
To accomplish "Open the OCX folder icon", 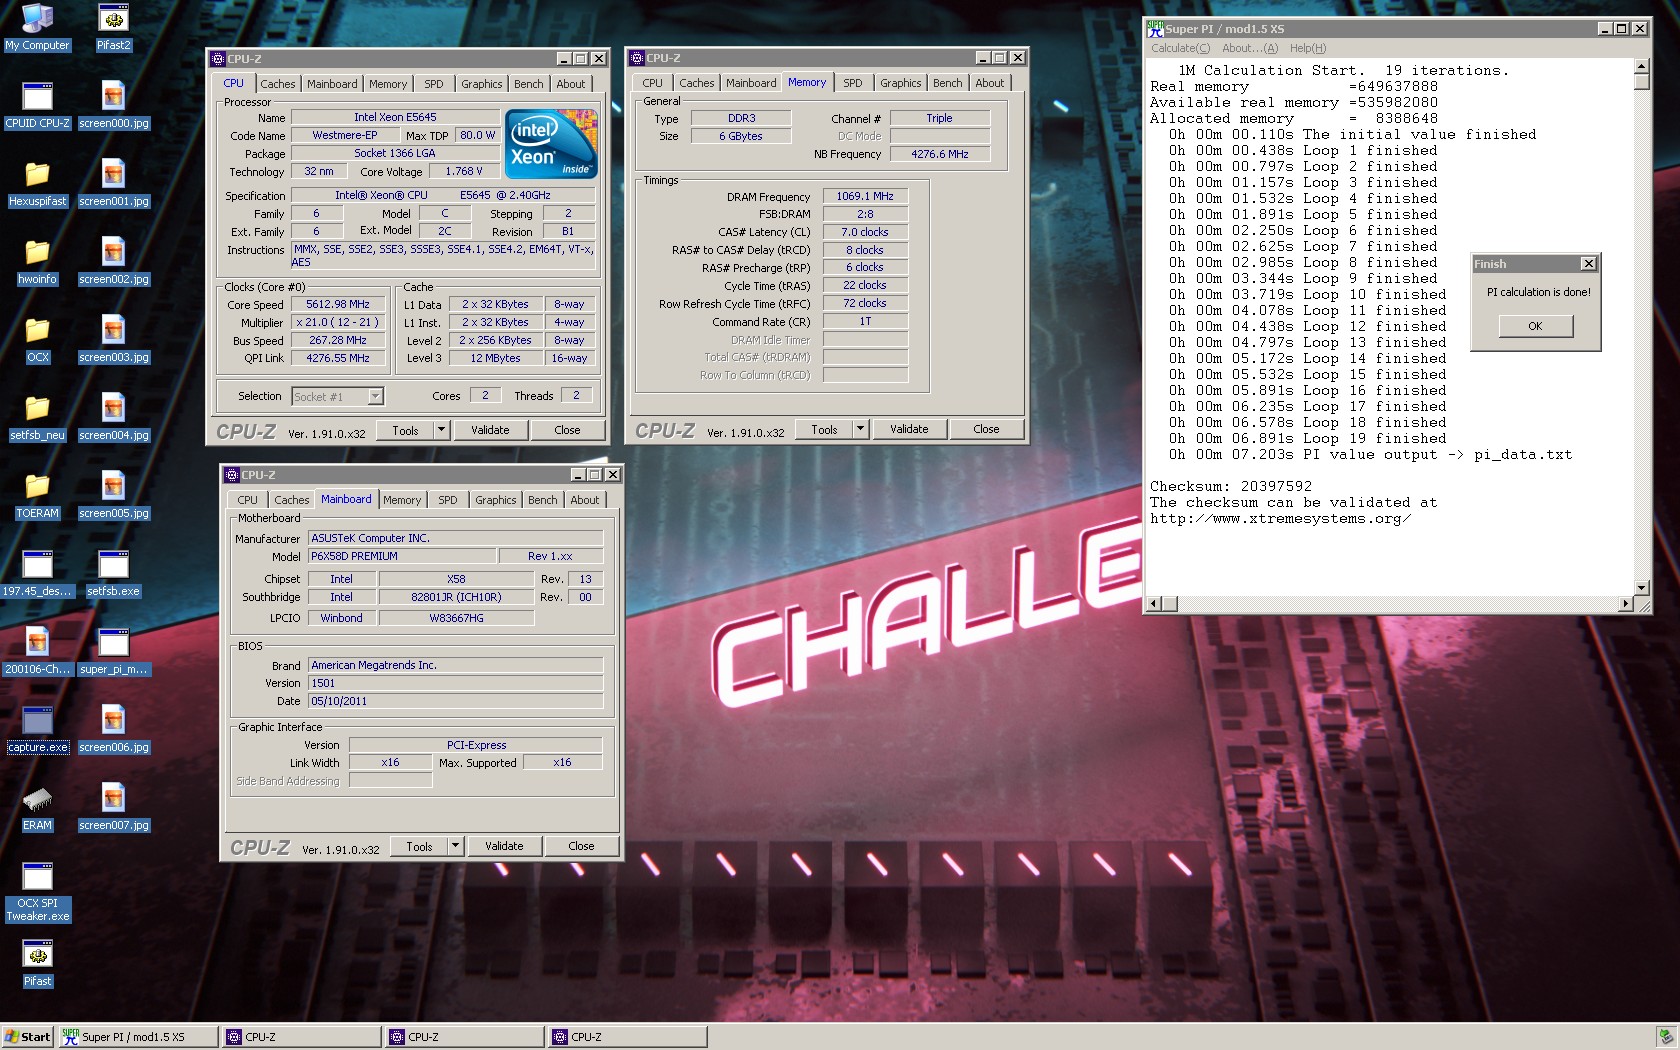I will pyautogui.click(x=37, y=339).
